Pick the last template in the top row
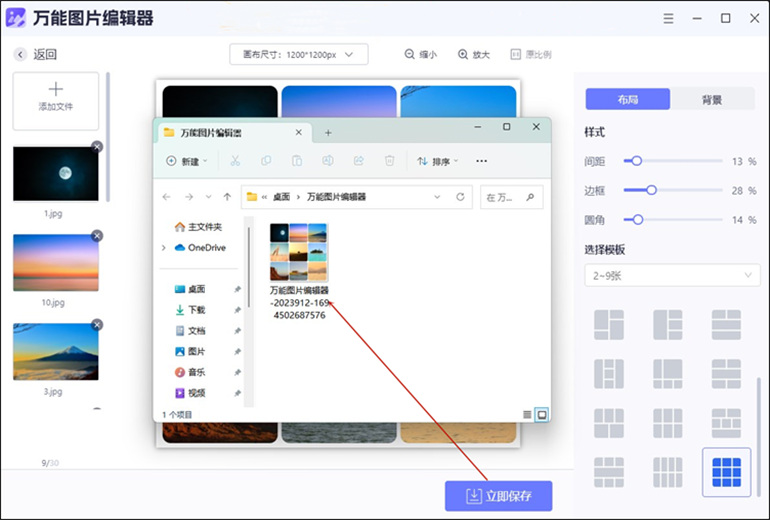Image resolution: width=770 pixels, height=520 pixels. point(726,325)
